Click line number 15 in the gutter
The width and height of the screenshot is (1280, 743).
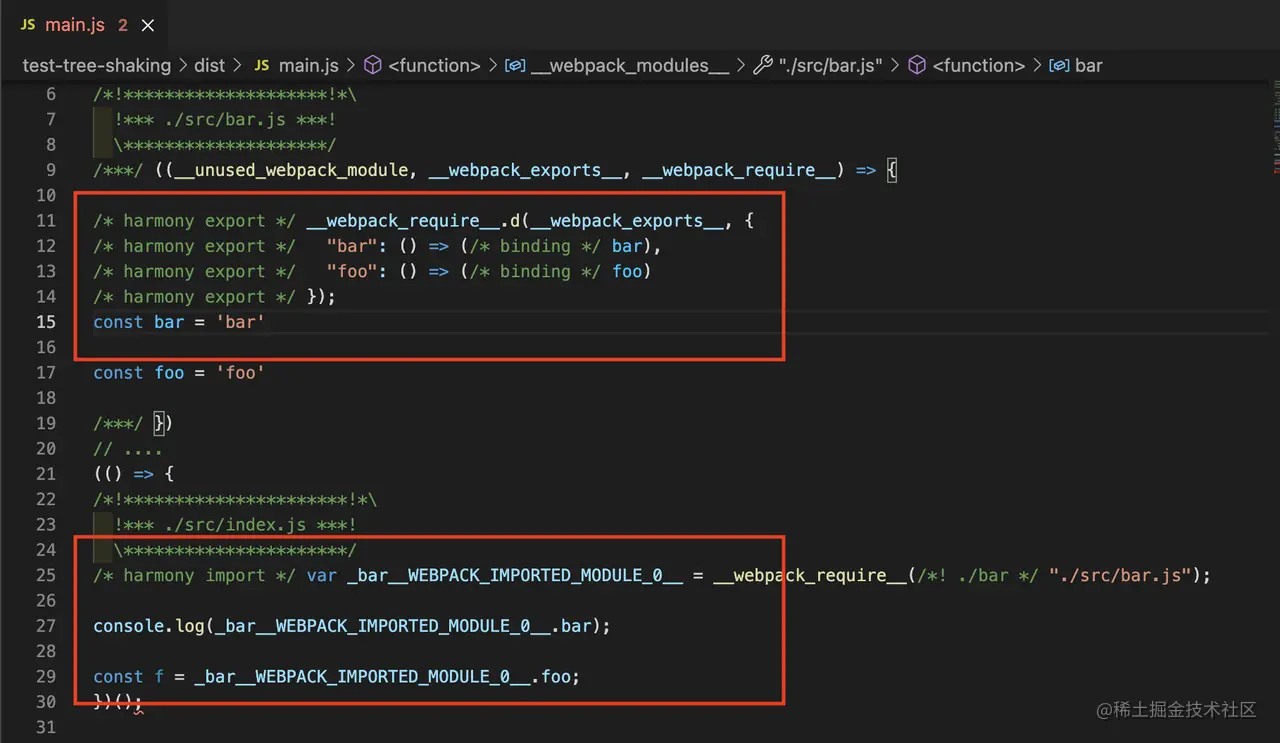coord(45,322)
